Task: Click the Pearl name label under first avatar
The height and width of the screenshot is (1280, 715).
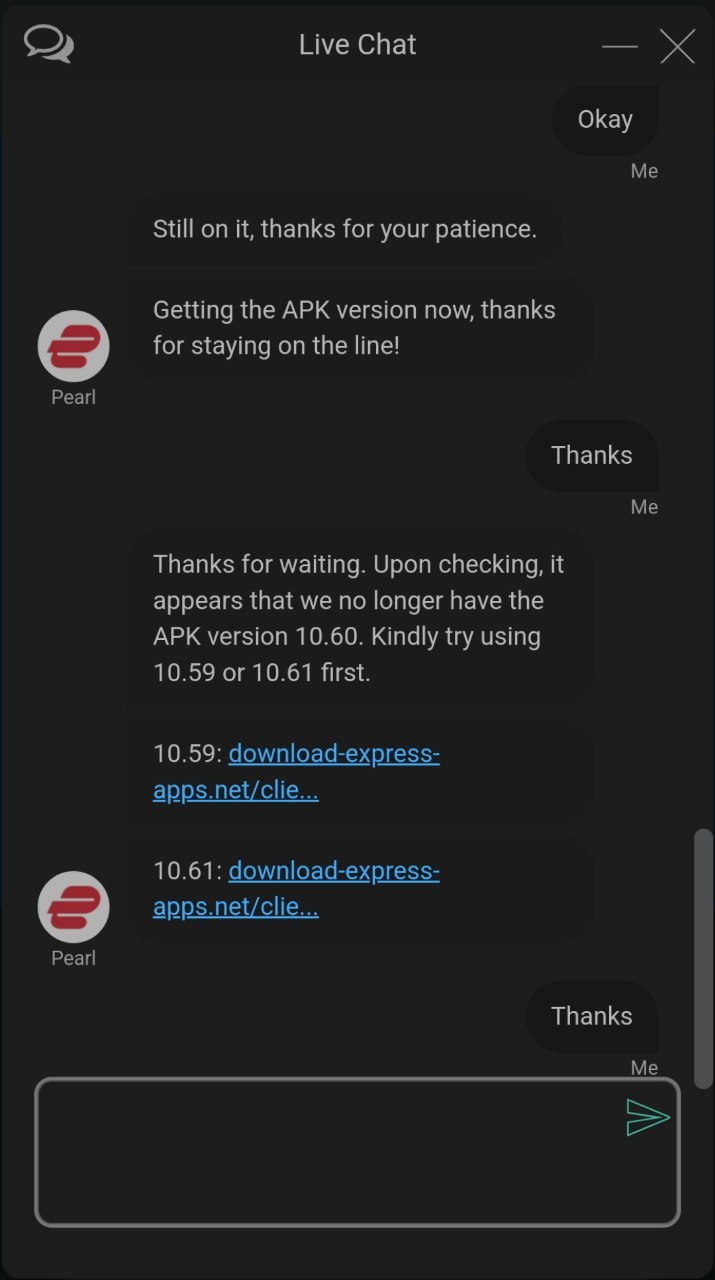Action: 73,397
